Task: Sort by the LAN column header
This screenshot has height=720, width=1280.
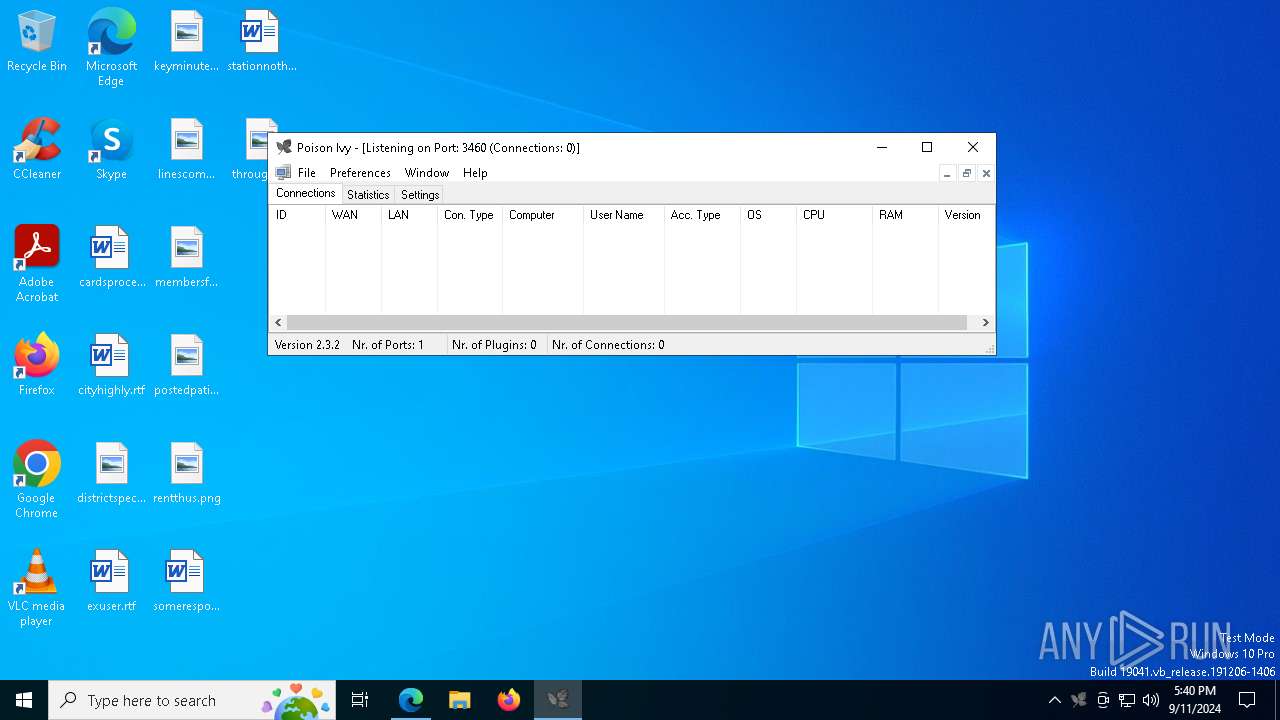Action: coord(409,215)
